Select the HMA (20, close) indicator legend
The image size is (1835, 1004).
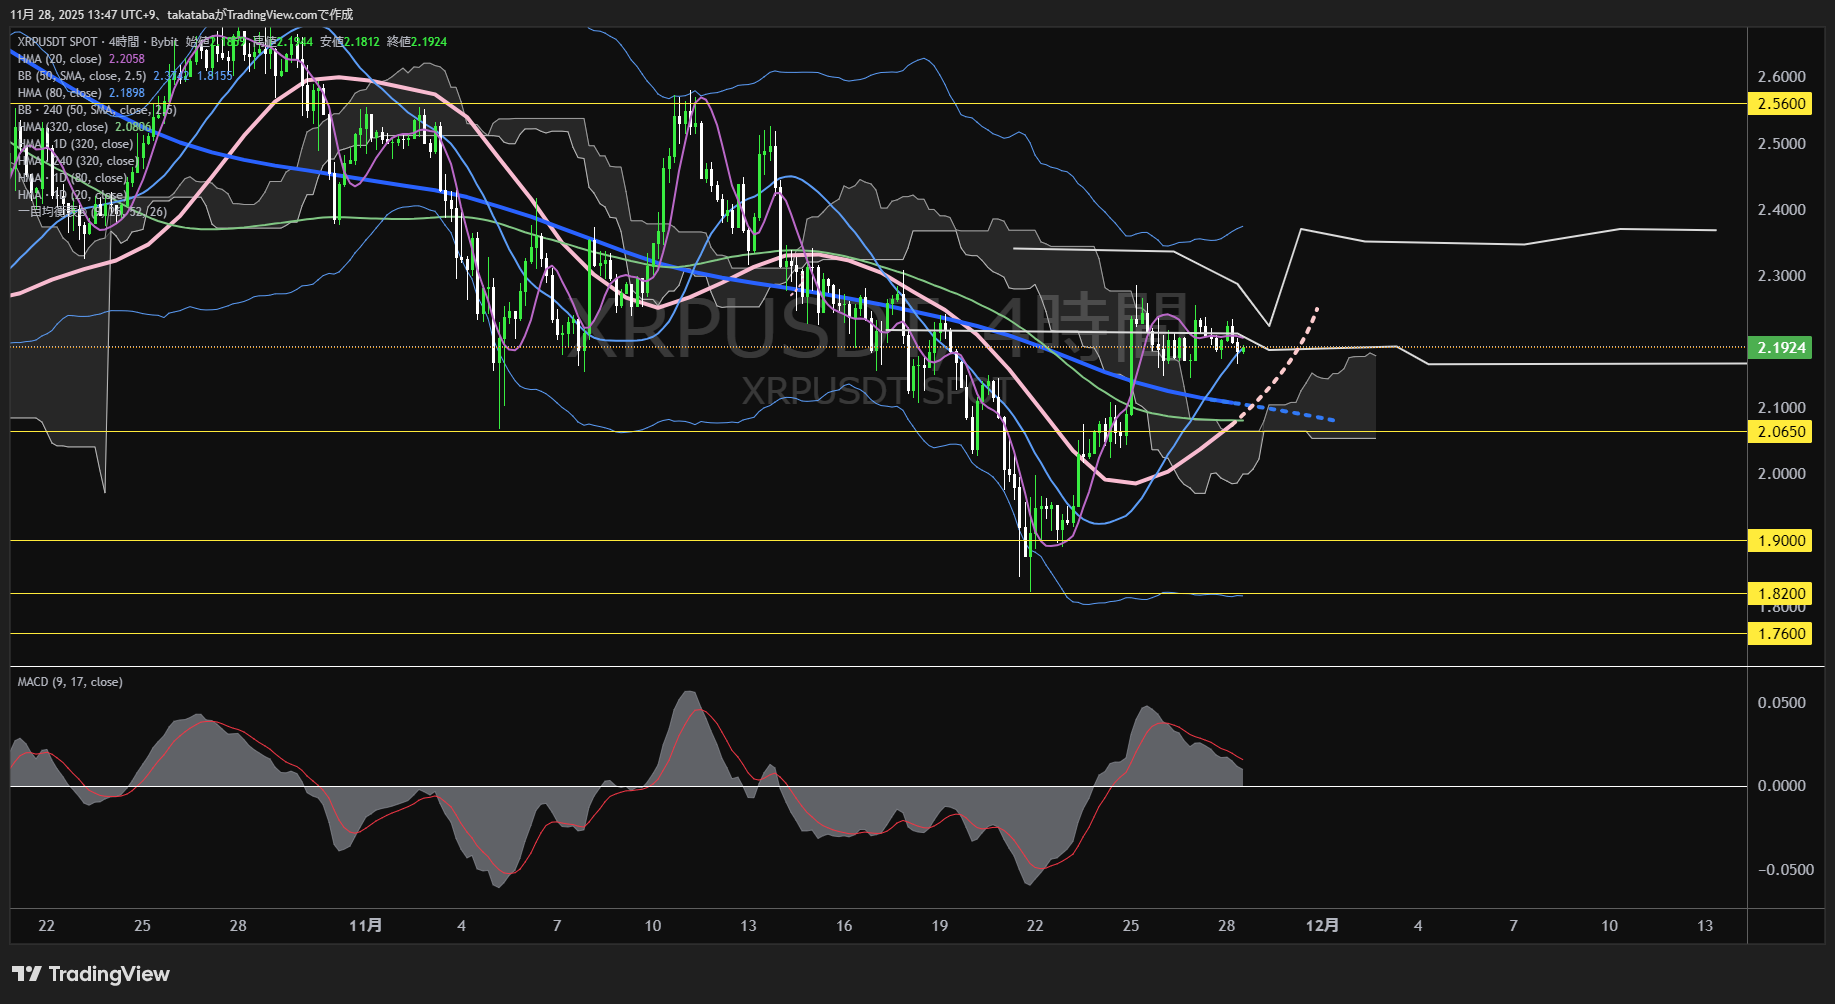(60, 59)
